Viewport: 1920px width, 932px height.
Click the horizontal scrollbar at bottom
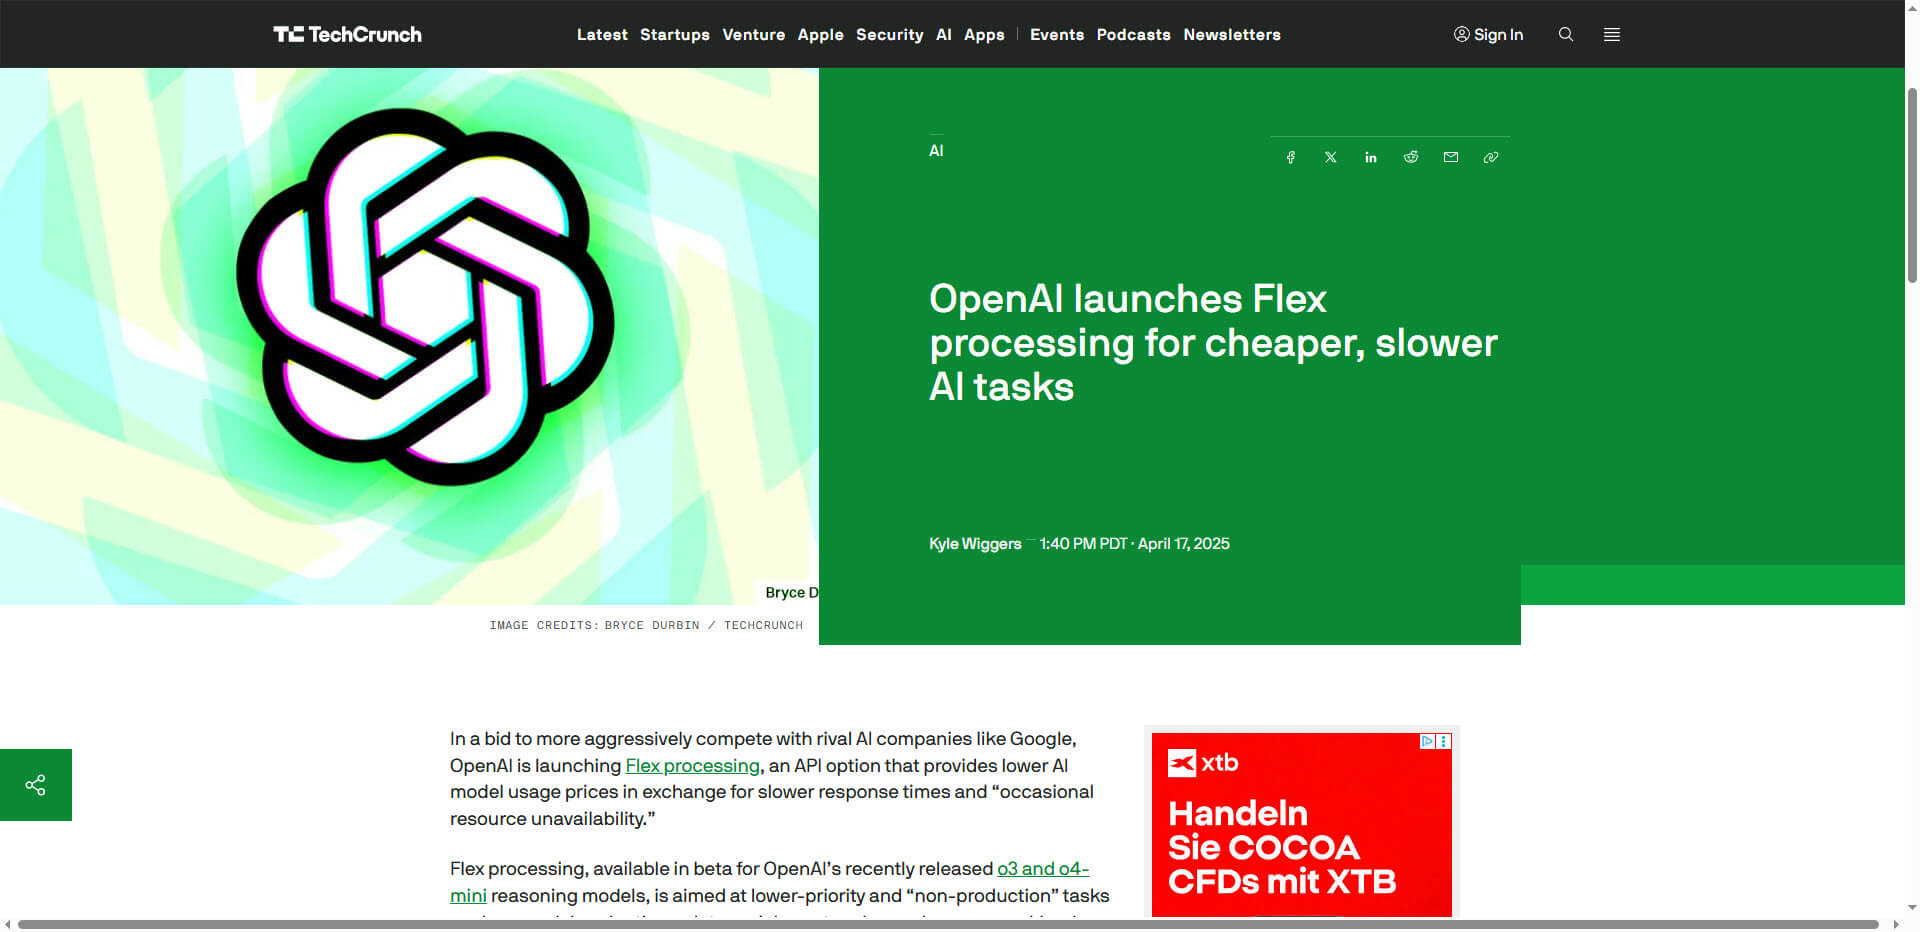[x=948, y=924]
